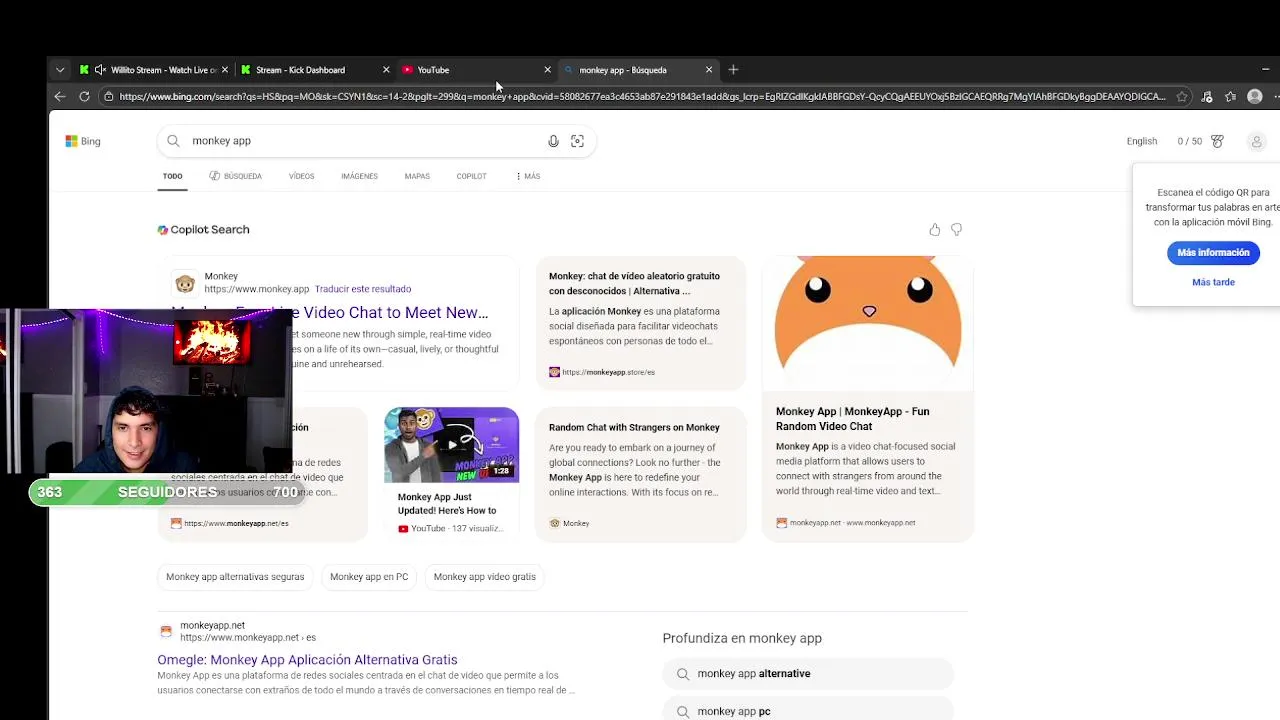Select the TODO results tab
The image size is (1280, 720).
point(173,176)
